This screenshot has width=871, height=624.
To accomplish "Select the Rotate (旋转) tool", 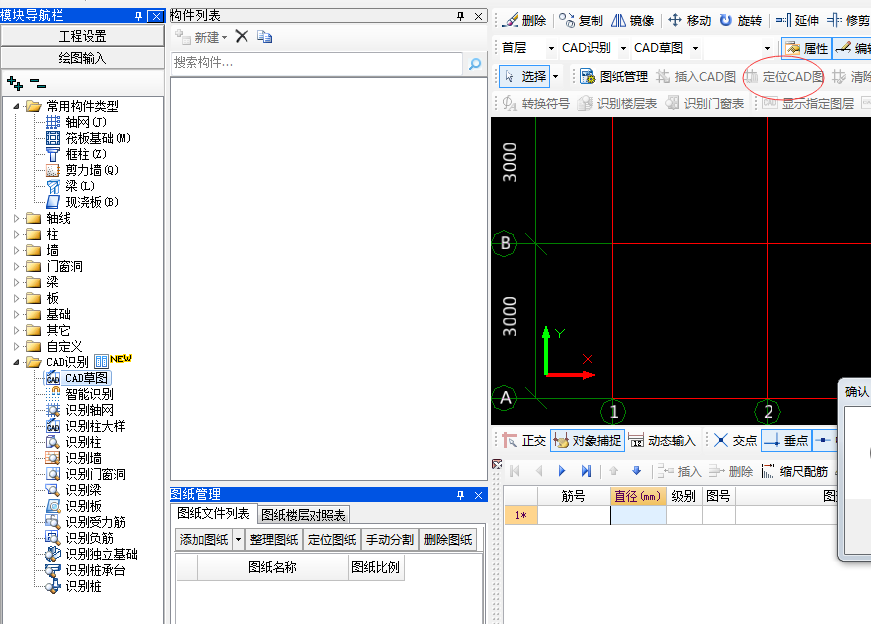I will point(740,21).
